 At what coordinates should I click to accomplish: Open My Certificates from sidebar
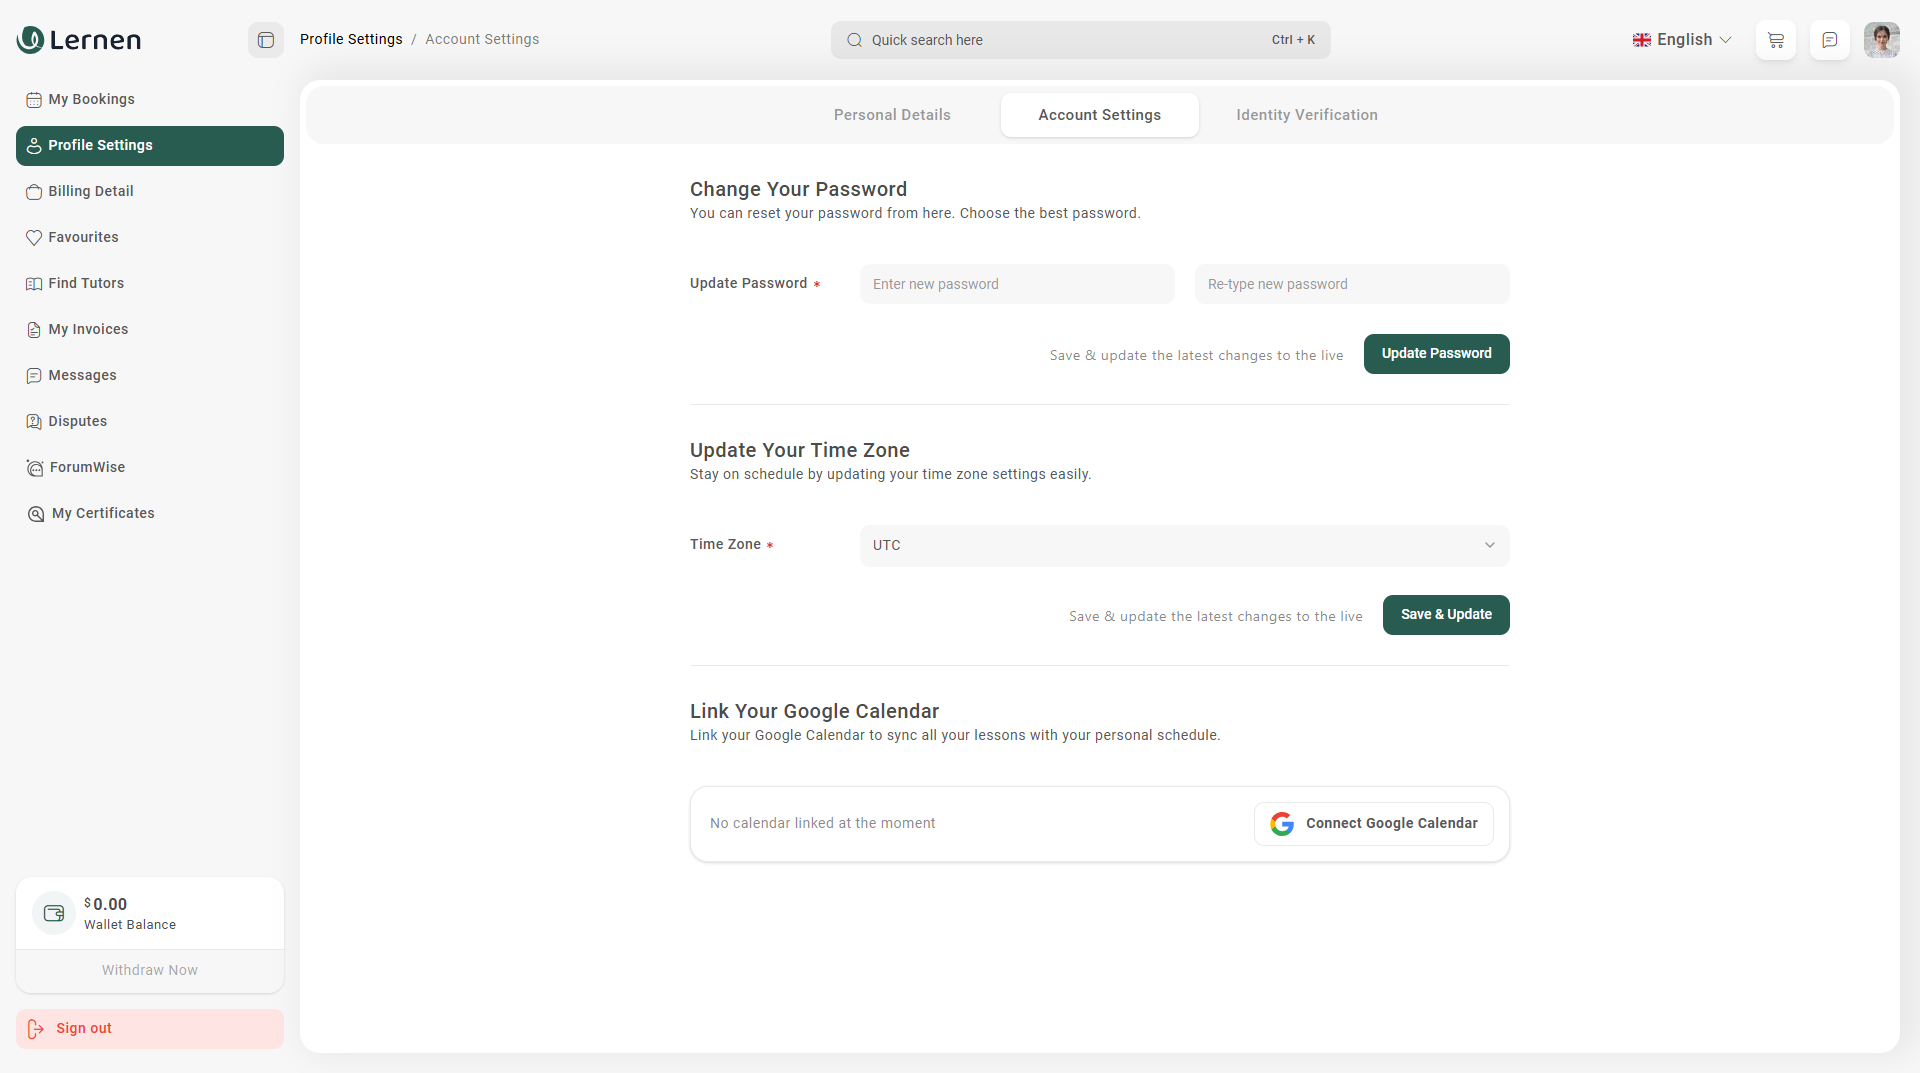tap(102, 513)
